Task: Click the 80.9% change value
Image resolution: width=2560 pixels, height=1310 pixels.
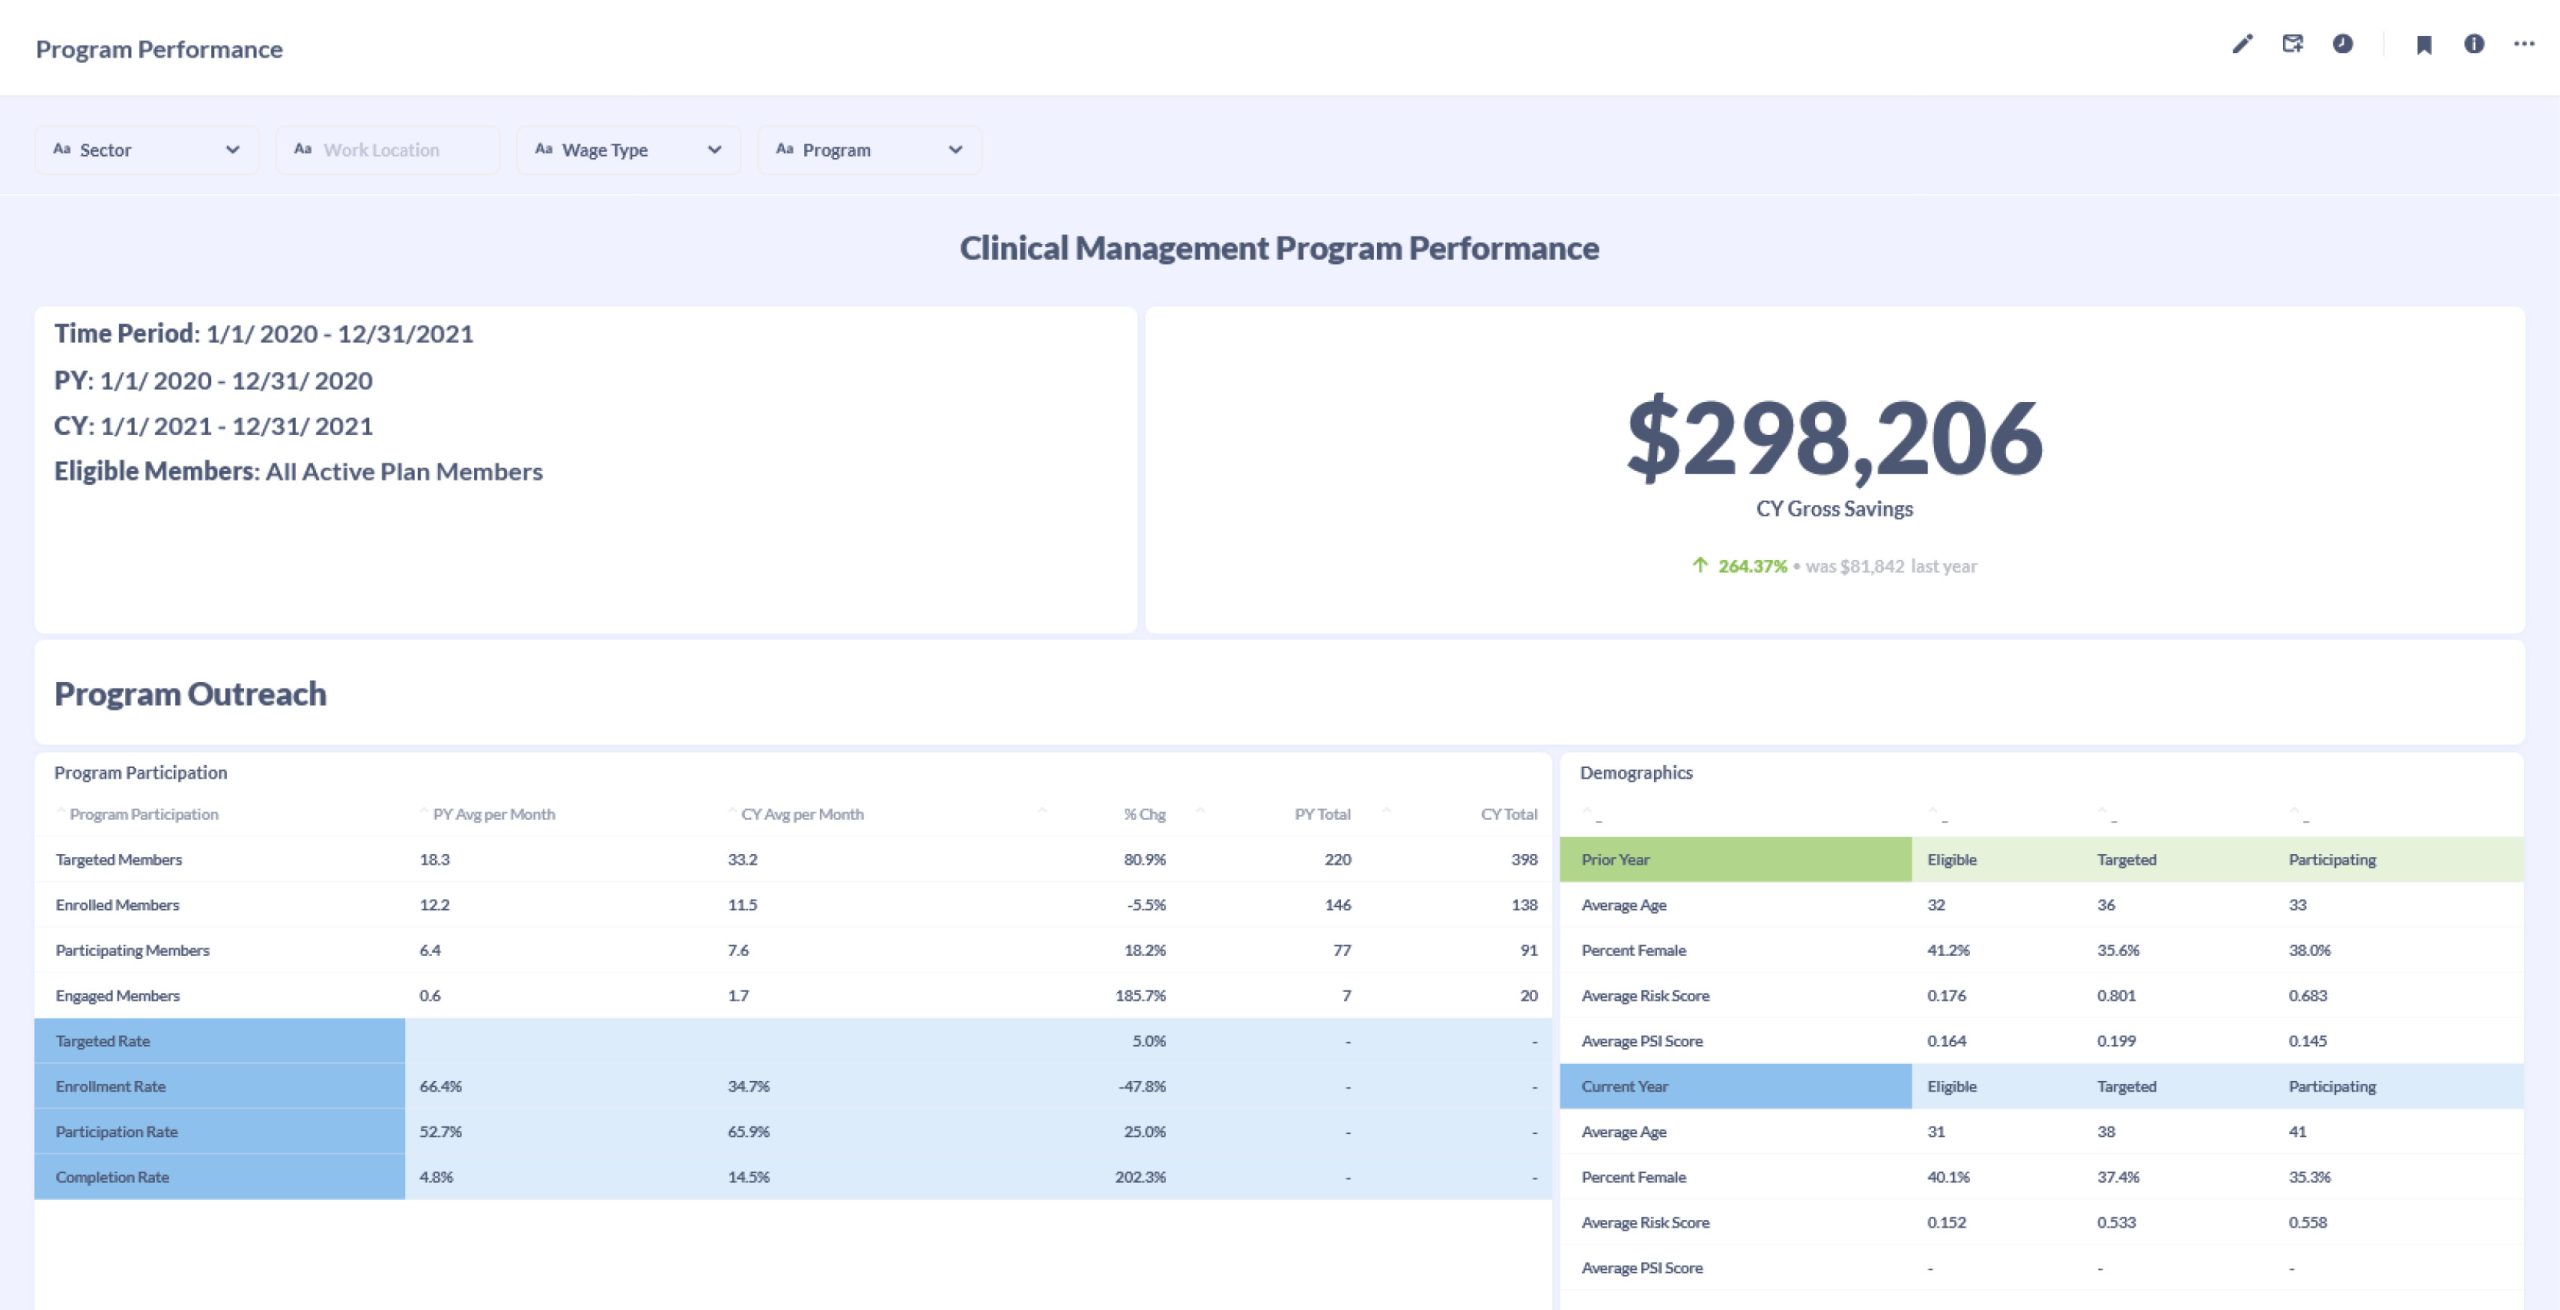Action: 1145,860
